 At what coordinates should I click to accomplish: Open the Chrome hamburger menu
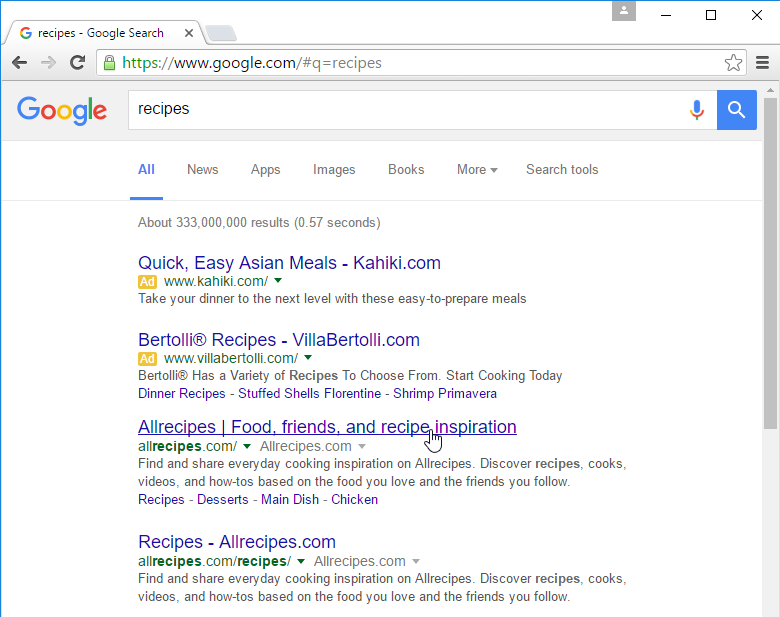[762, 63]
